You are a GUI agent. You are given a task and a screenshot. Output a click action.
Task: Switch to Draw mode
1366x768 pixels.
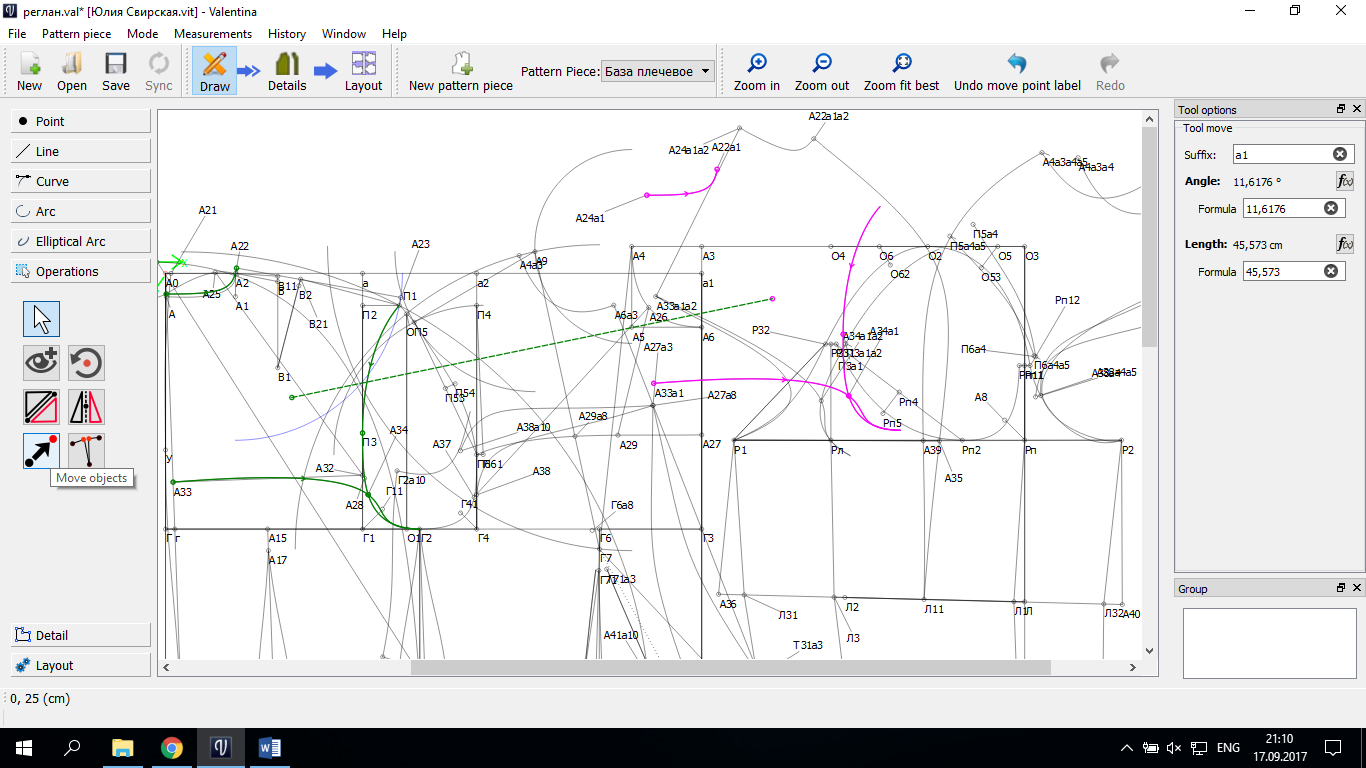coord(214,72)
